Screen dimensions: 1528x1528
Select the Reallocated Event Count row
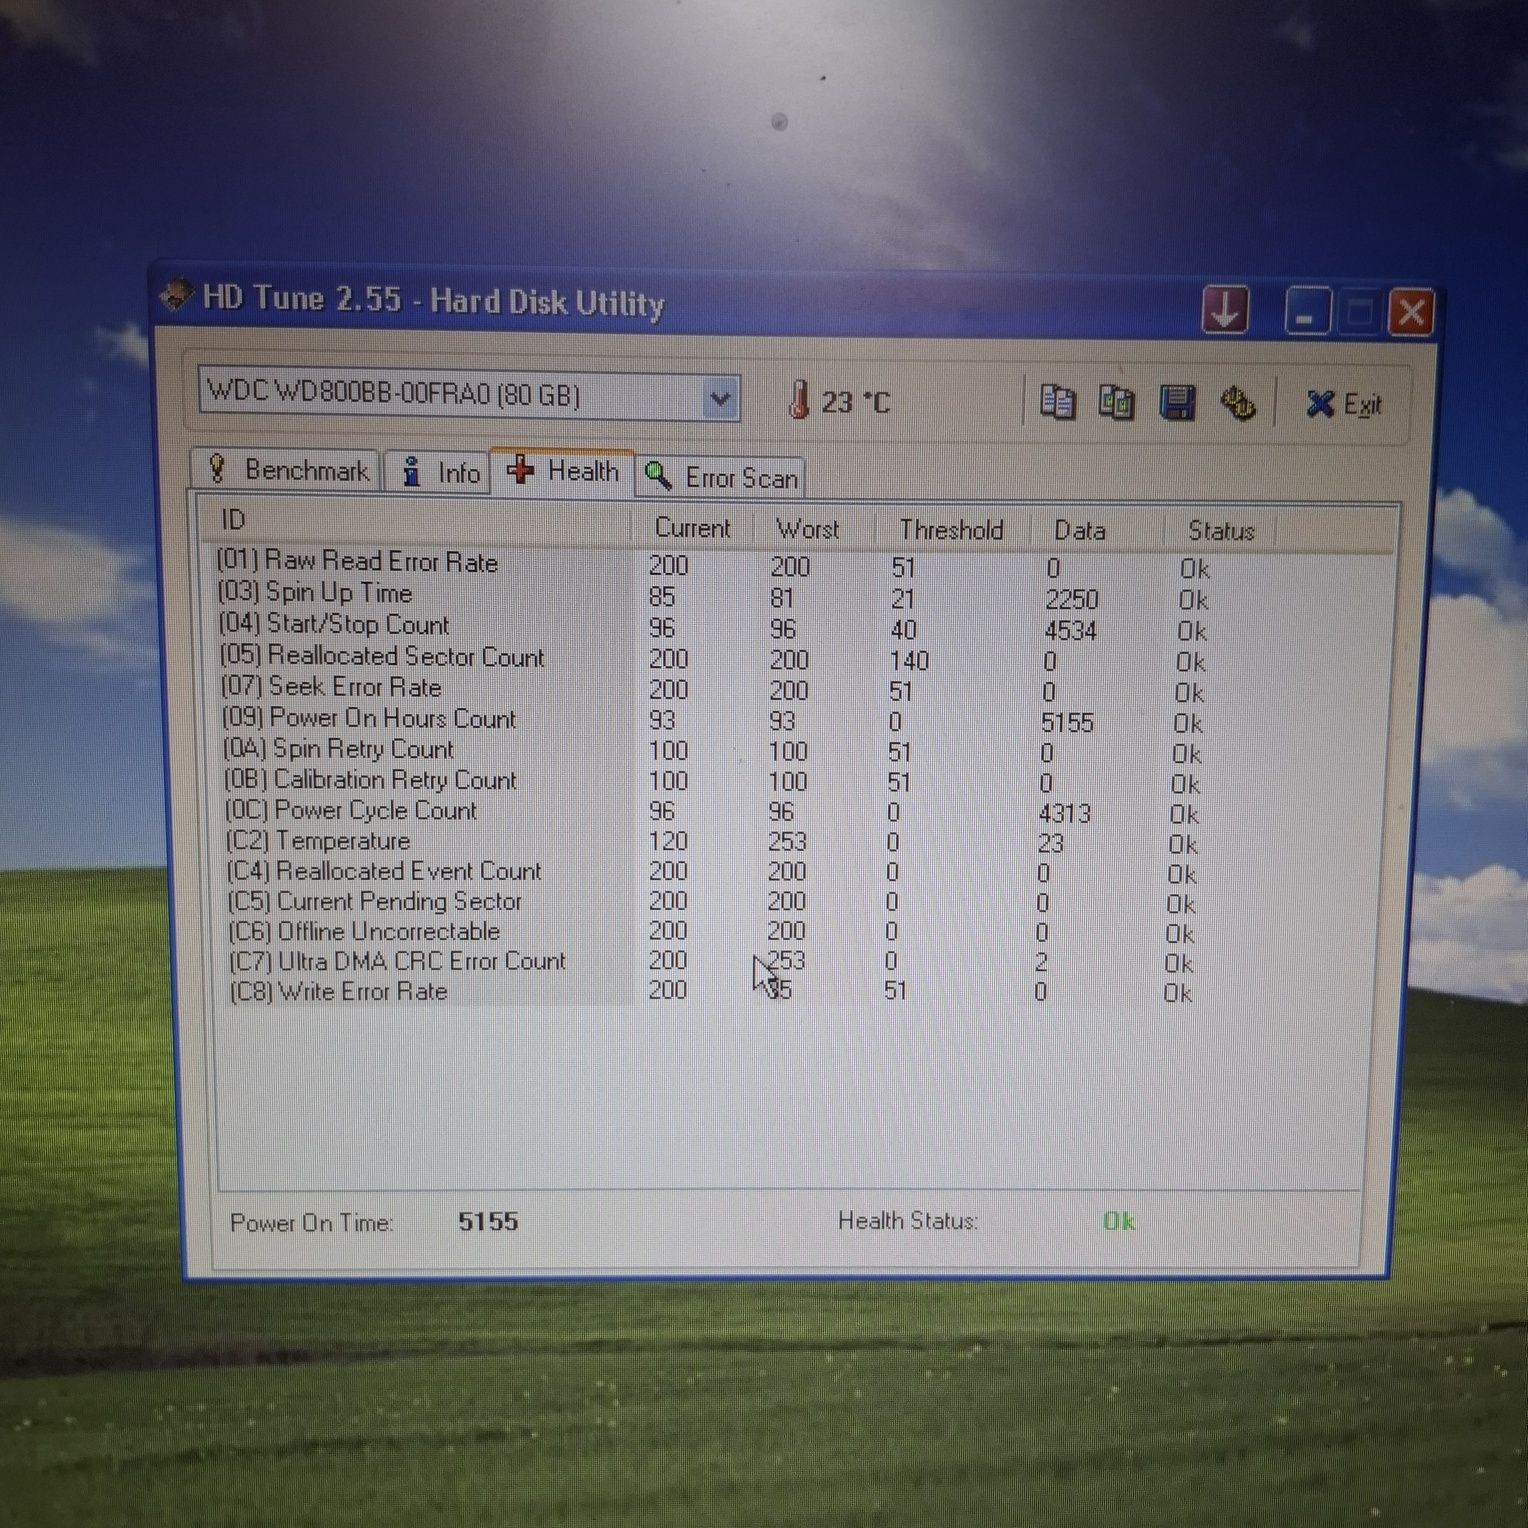[714, 871]
